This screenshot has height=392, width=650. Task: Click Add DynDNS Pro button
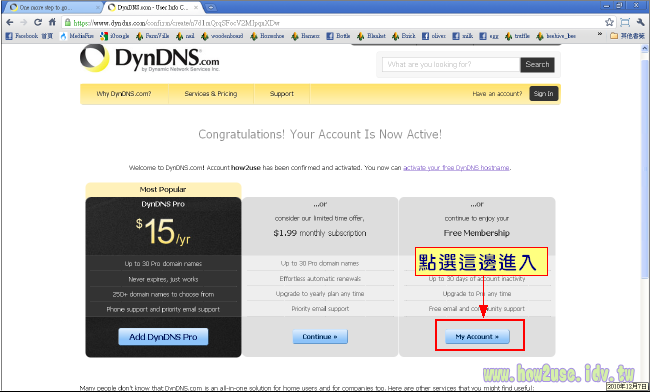(163, 337)
